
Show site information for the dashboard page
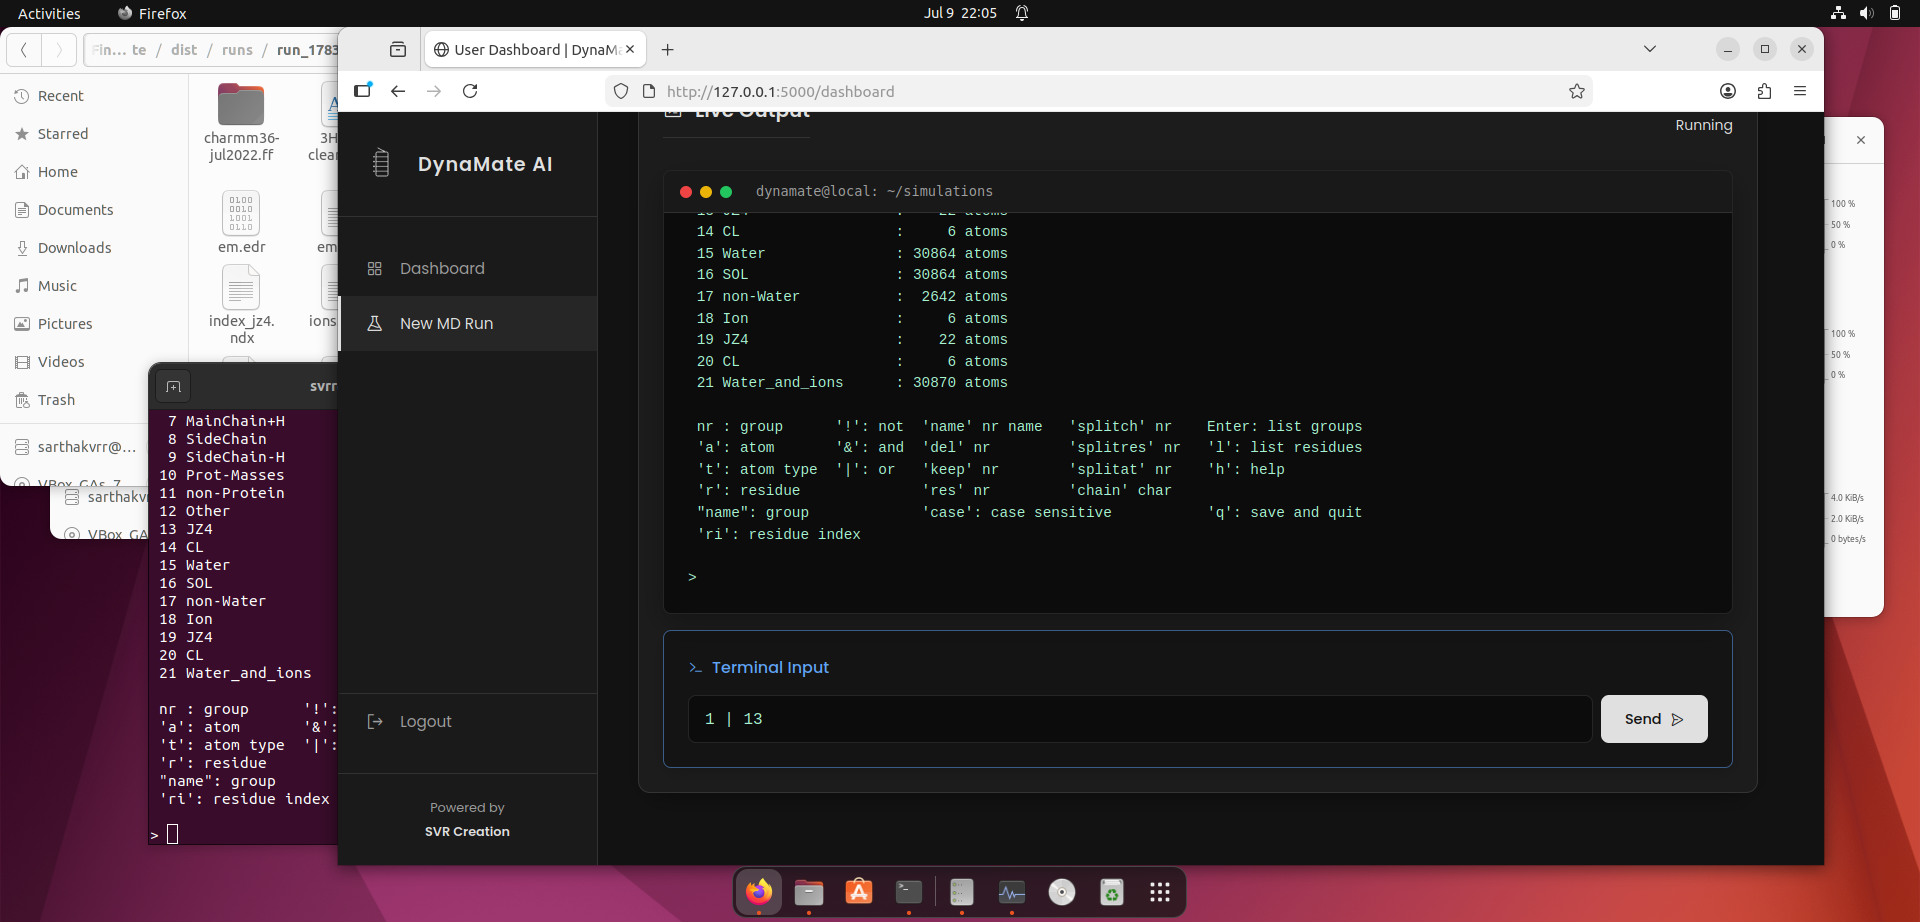click(649, 92)
